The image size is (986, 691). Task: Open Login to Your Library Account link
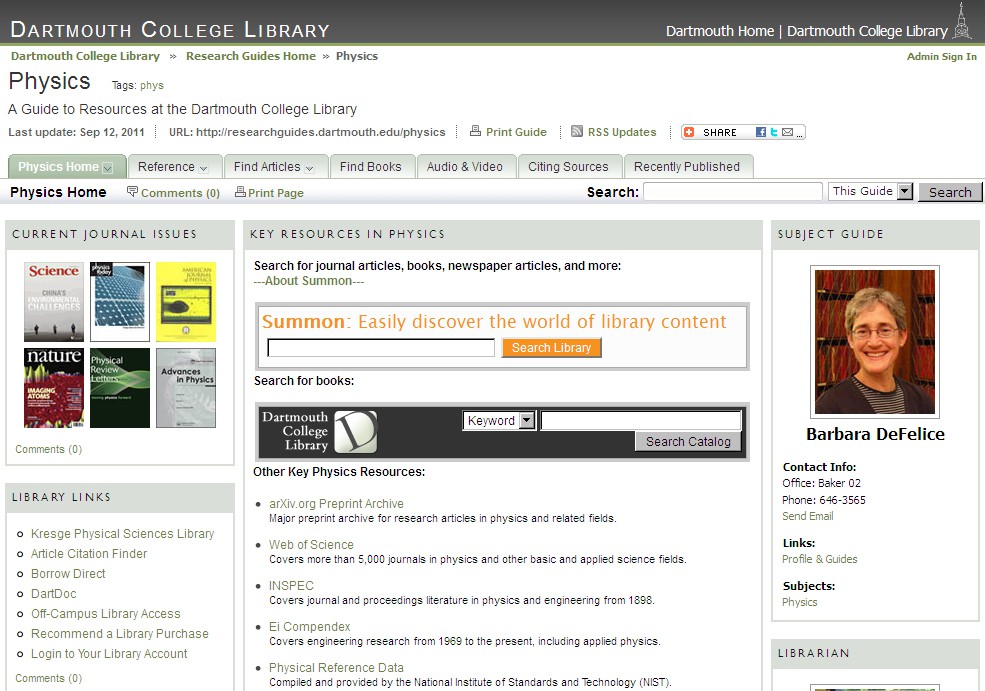click(109, 654)
